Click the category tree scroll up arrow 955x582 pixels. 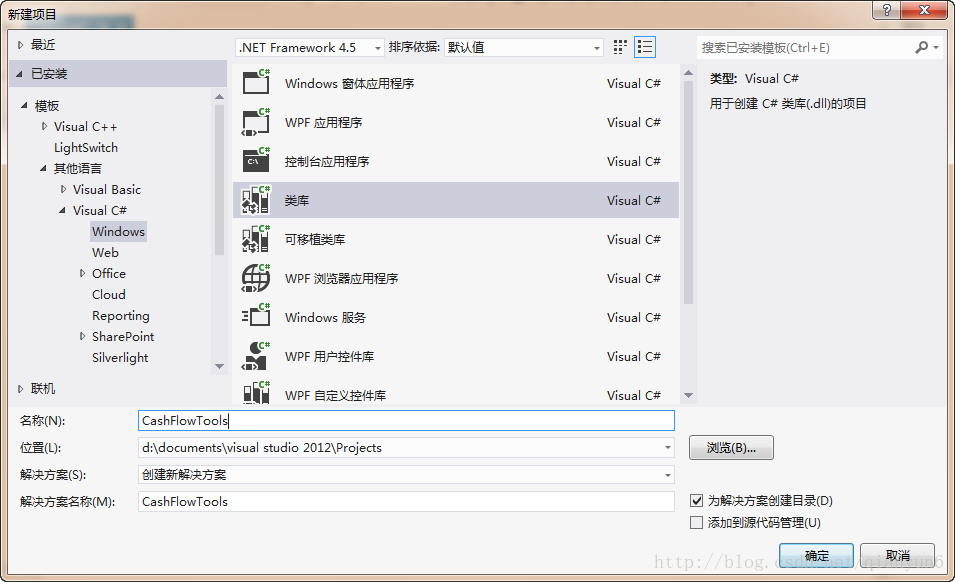pos(219,97)
